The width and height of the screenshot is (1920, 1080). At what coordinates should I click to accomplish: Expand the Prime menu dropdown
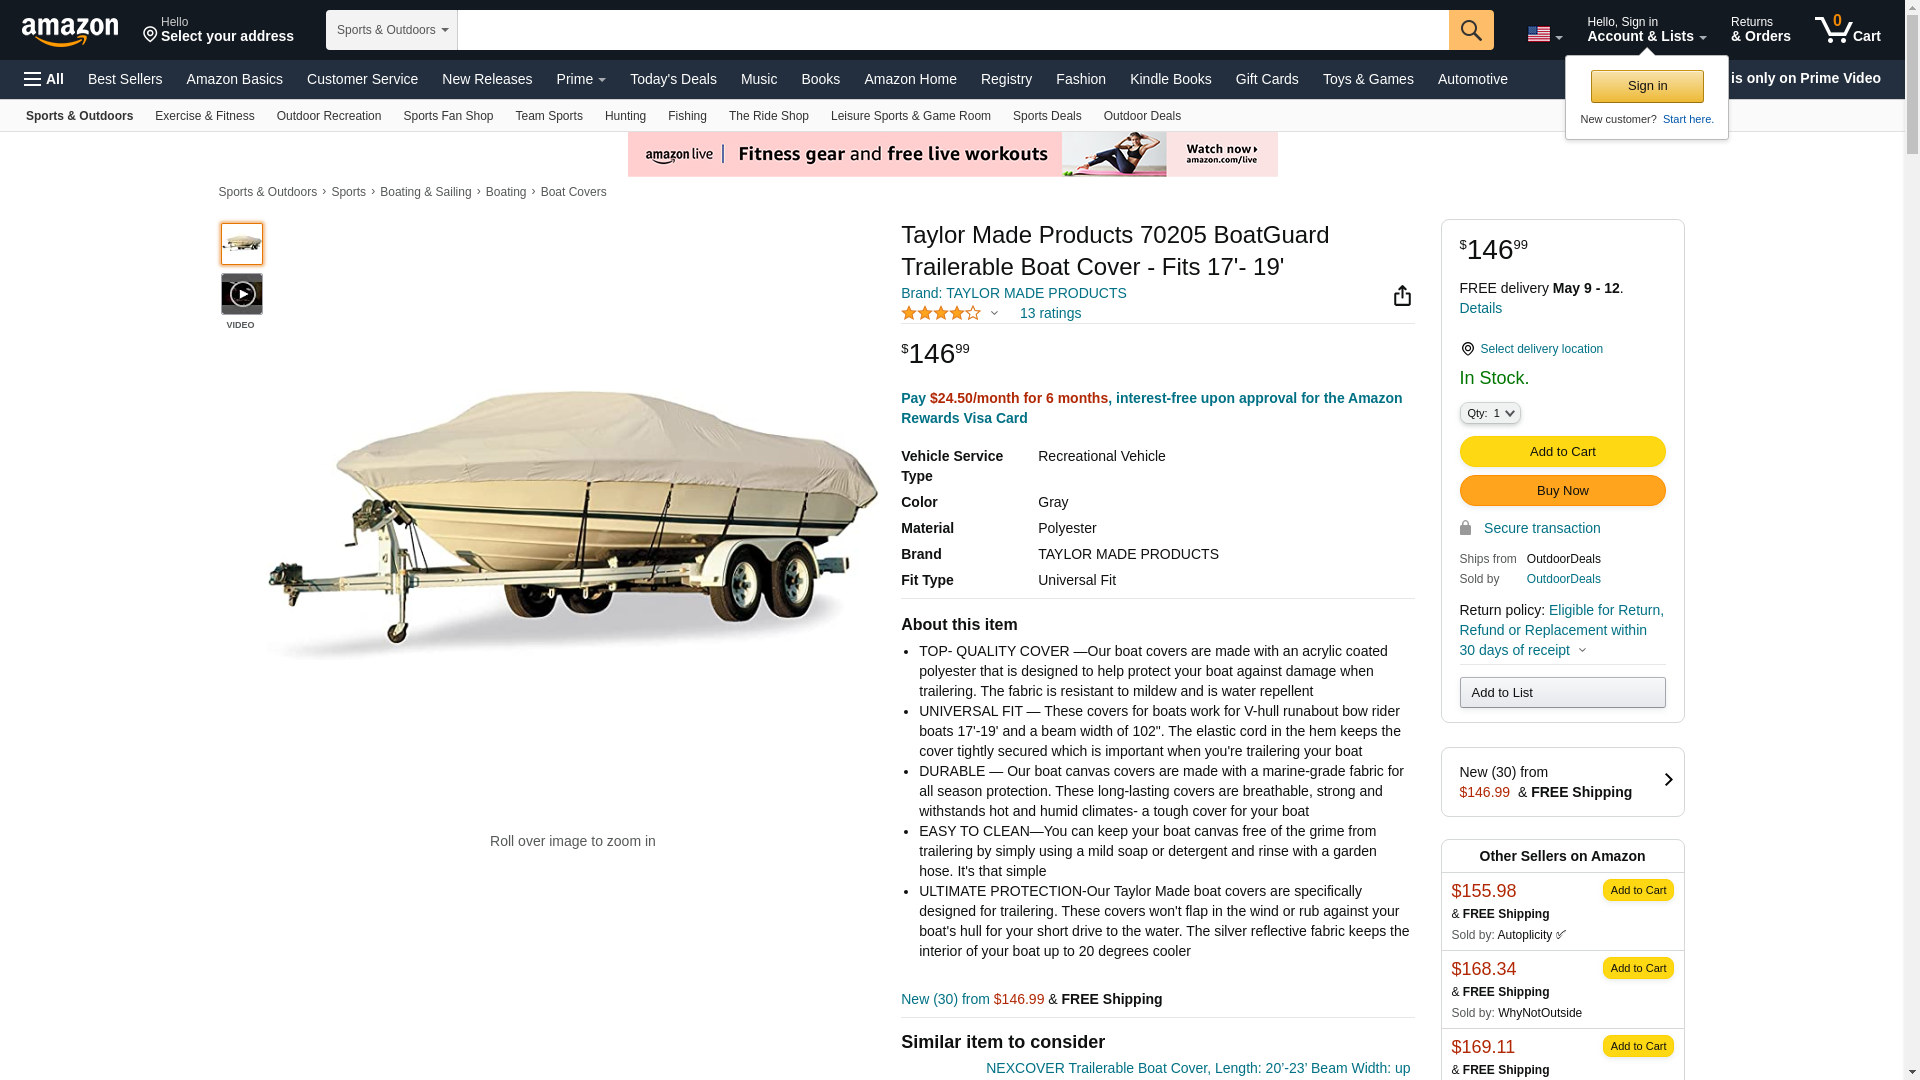[x=581, y=79]
